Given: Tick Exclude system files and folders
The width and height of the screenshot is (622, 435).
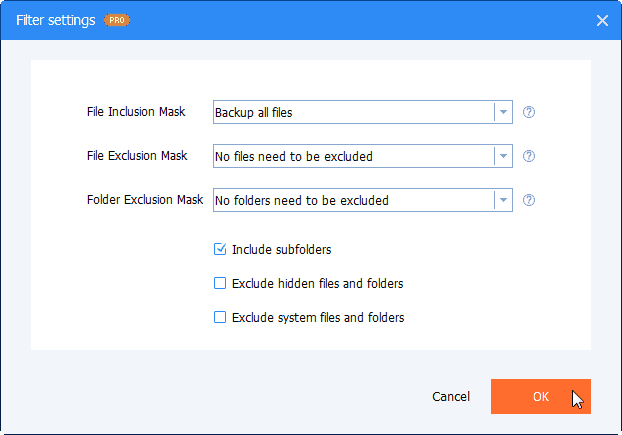Looking at the screenshot, I should [x=221, y=317].
